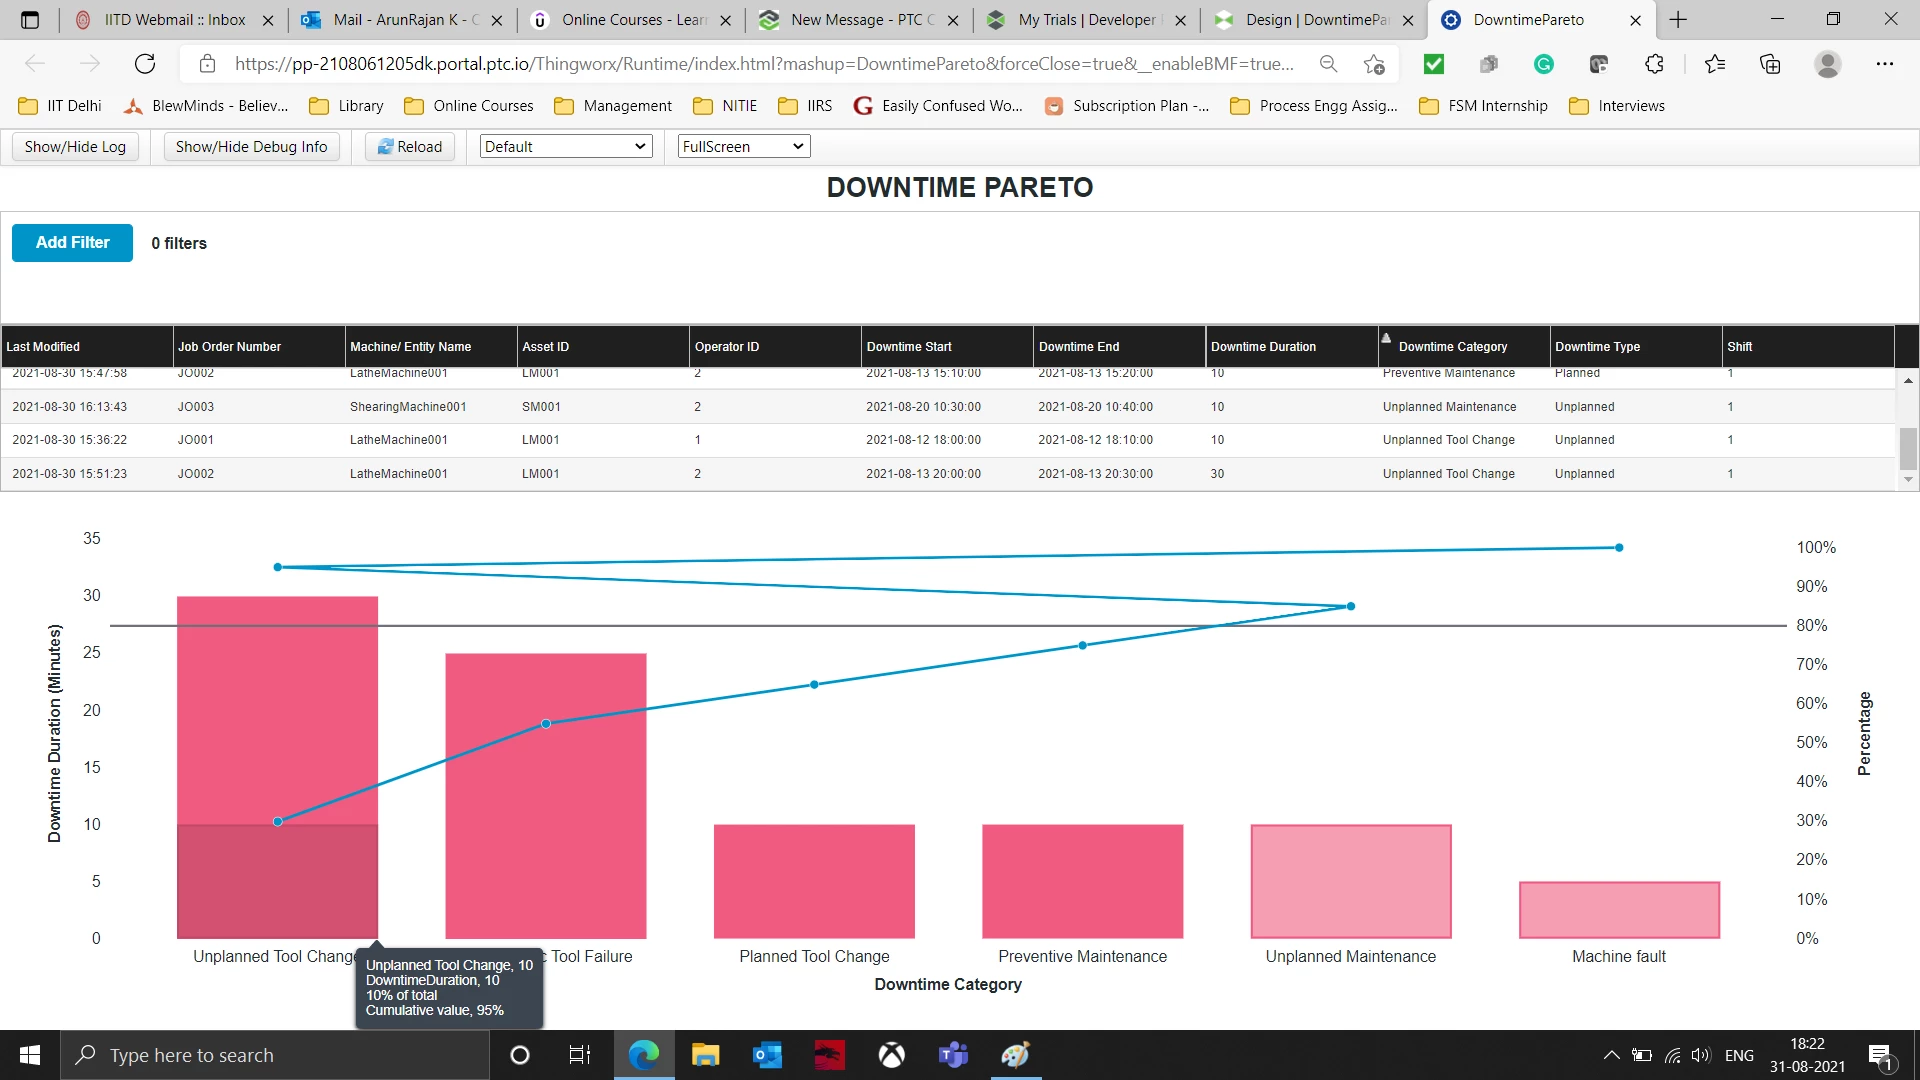Open browser Settings and more menu
Screen dimensions: 1920x1080
(1884, 64)
